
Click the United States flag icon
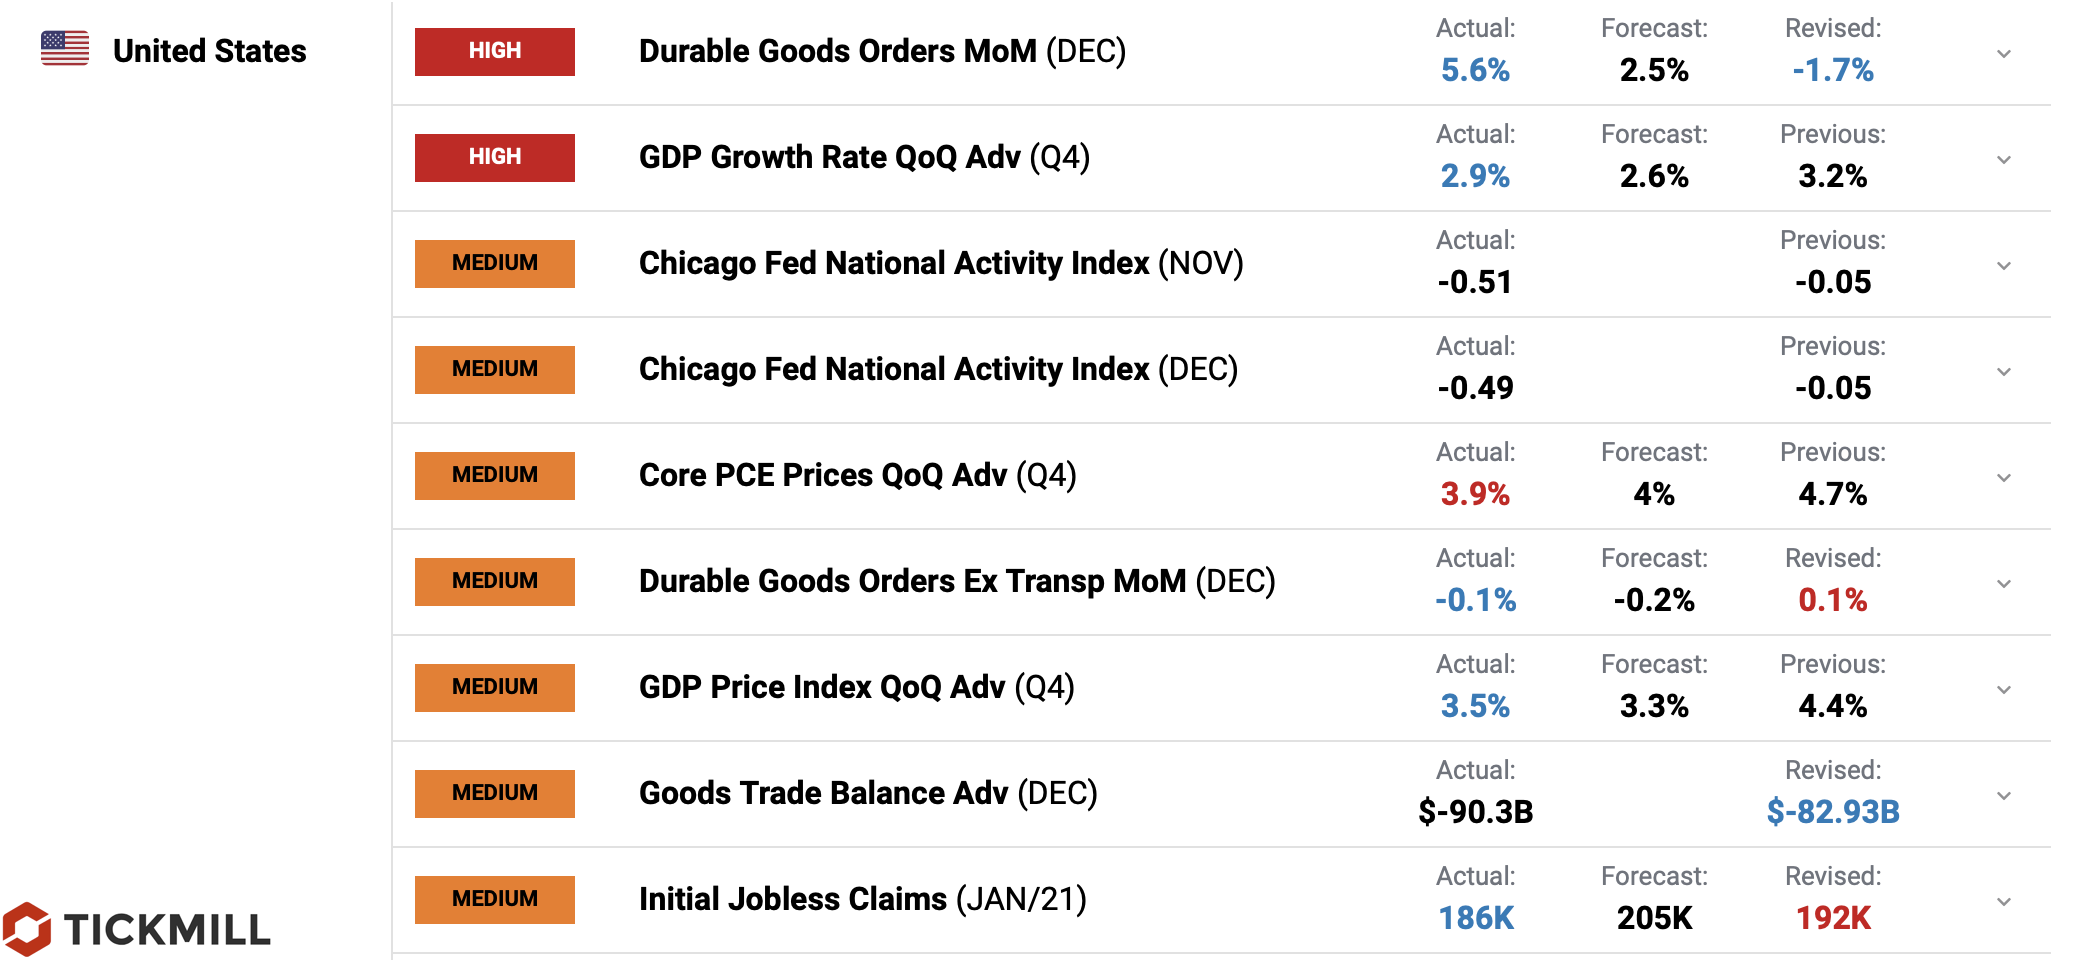pos(65,48)
